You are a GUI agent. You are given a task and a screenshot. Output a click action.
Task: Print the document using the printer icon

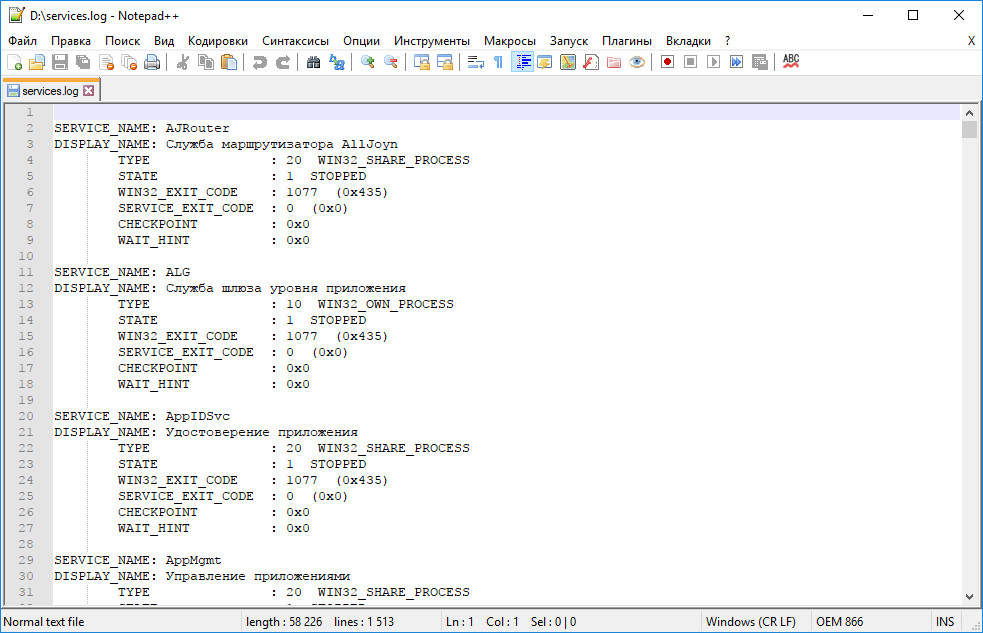(x=152, y=62)
